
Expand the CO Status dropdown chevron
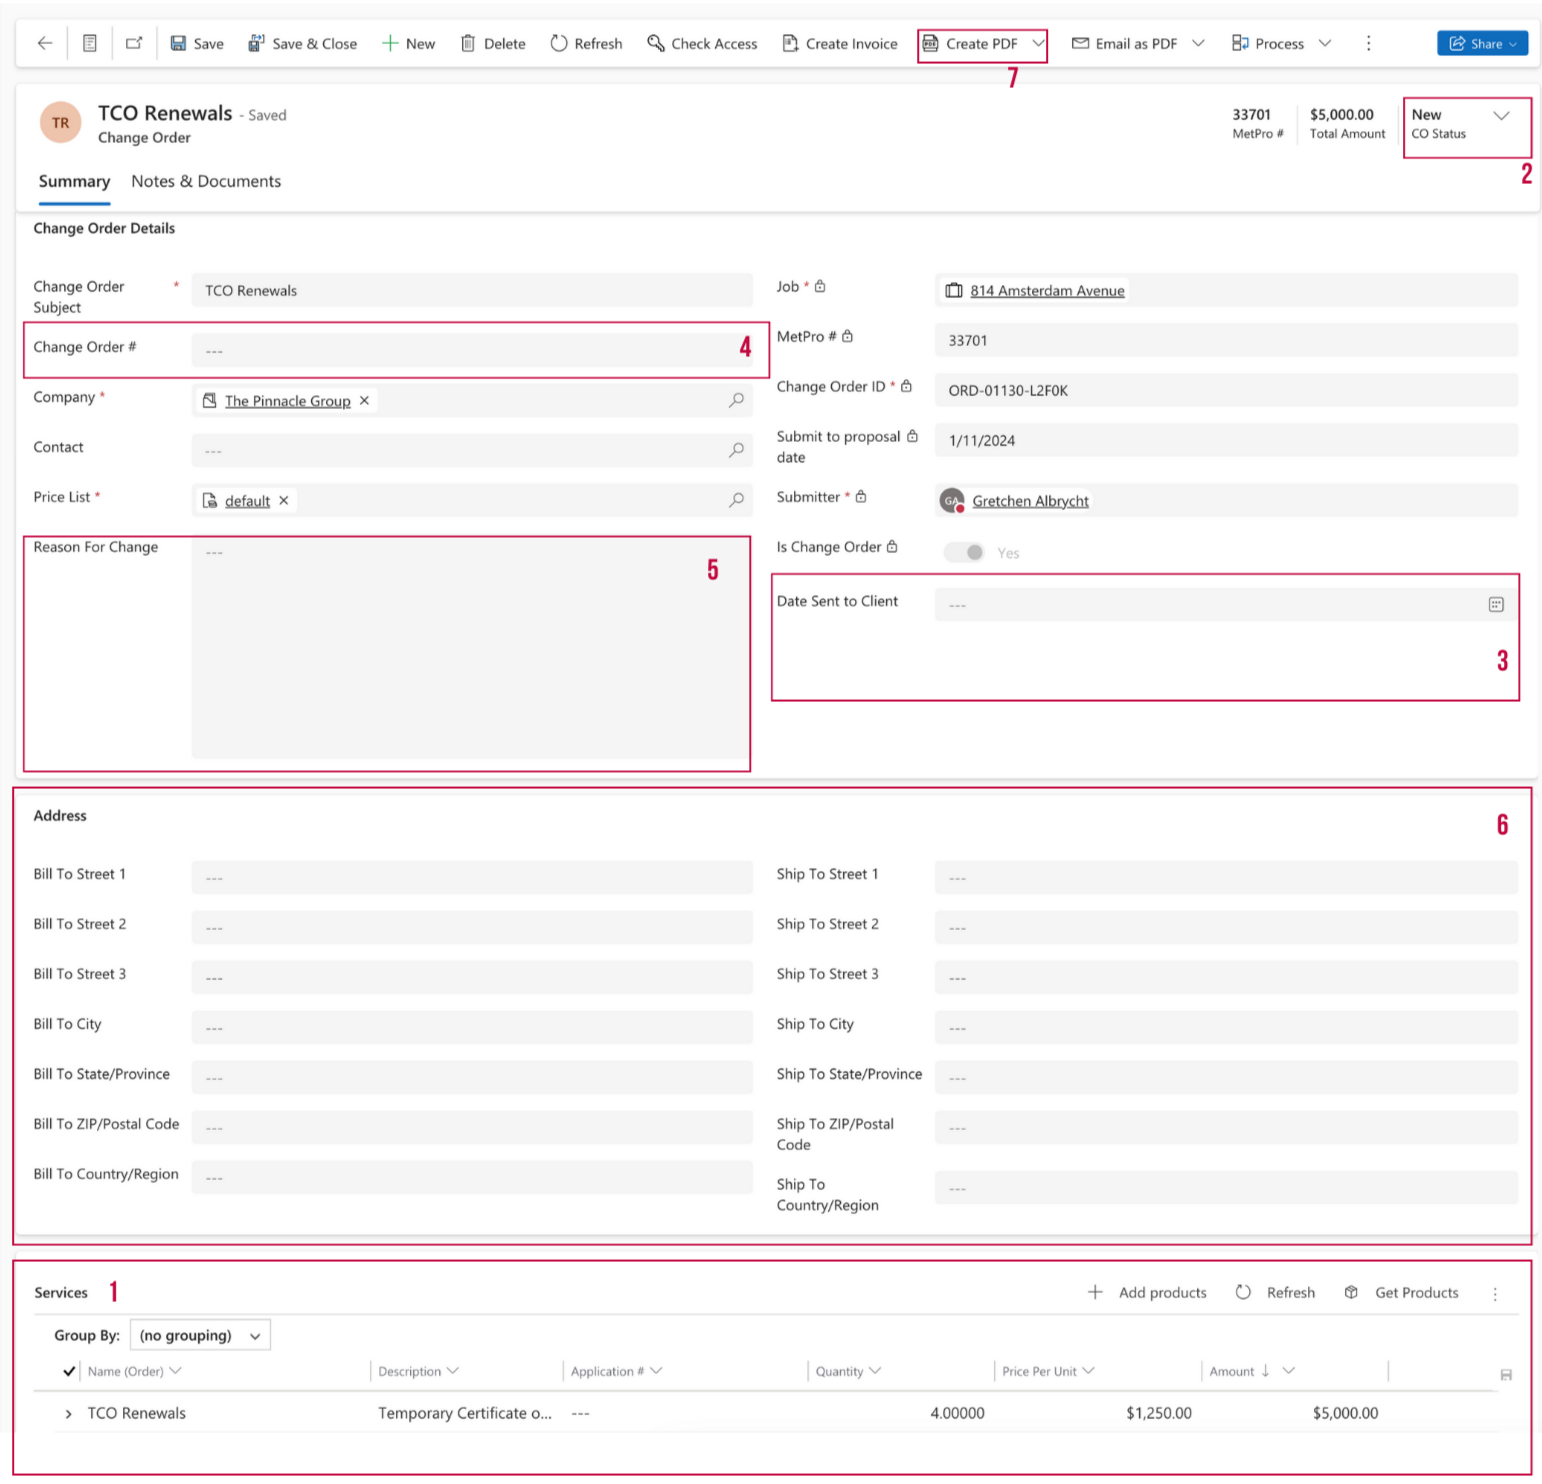pyautogui.click(x=1500, y=115)
